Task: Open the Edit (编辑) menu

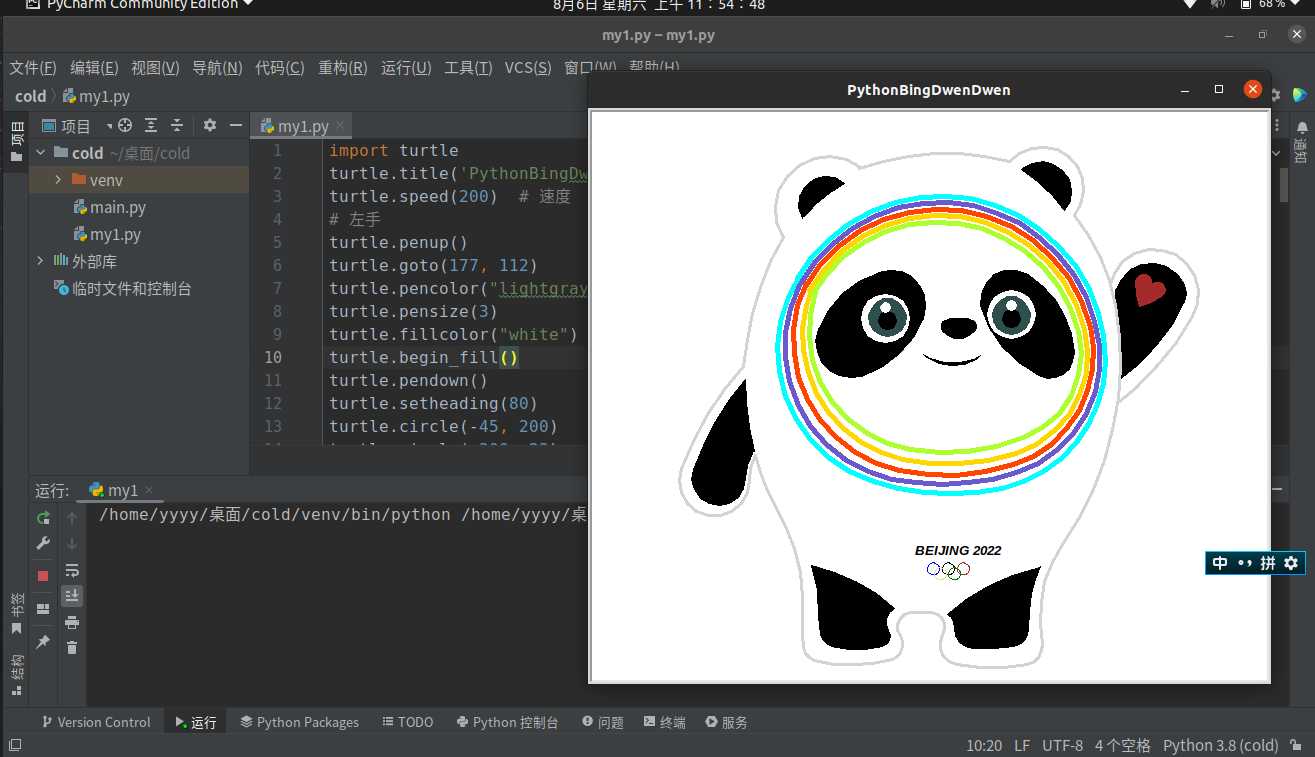Action: [x=94, y=68]
